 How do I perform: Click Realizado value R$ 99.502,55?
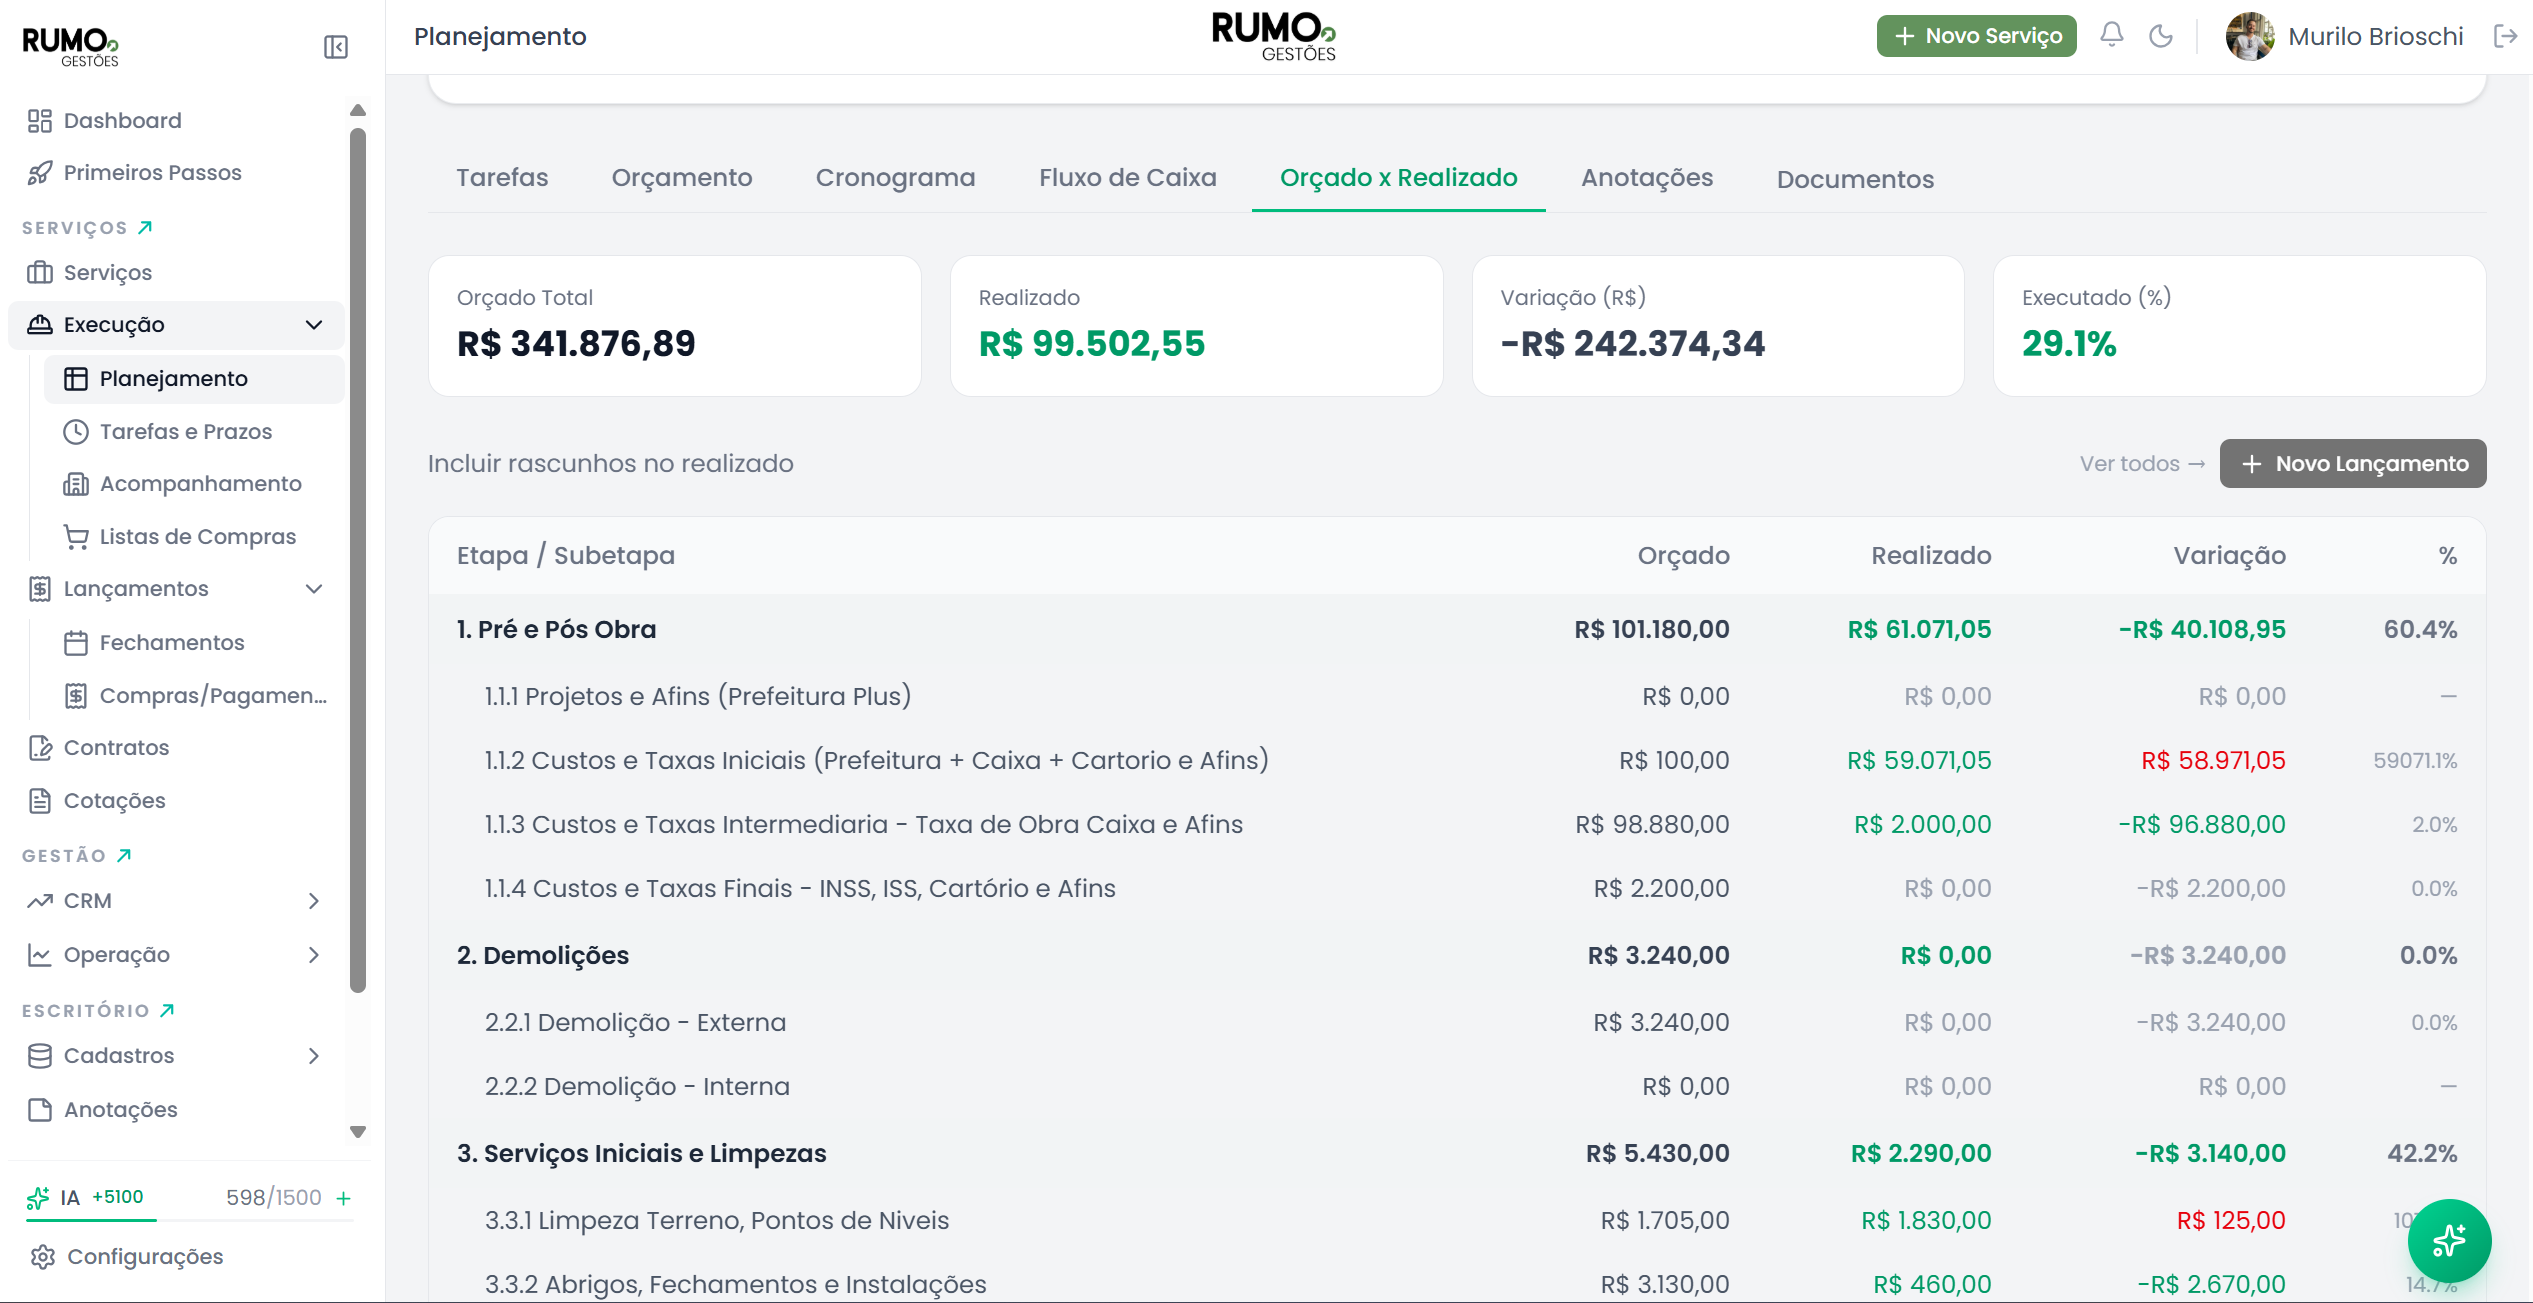point(1091,343)
